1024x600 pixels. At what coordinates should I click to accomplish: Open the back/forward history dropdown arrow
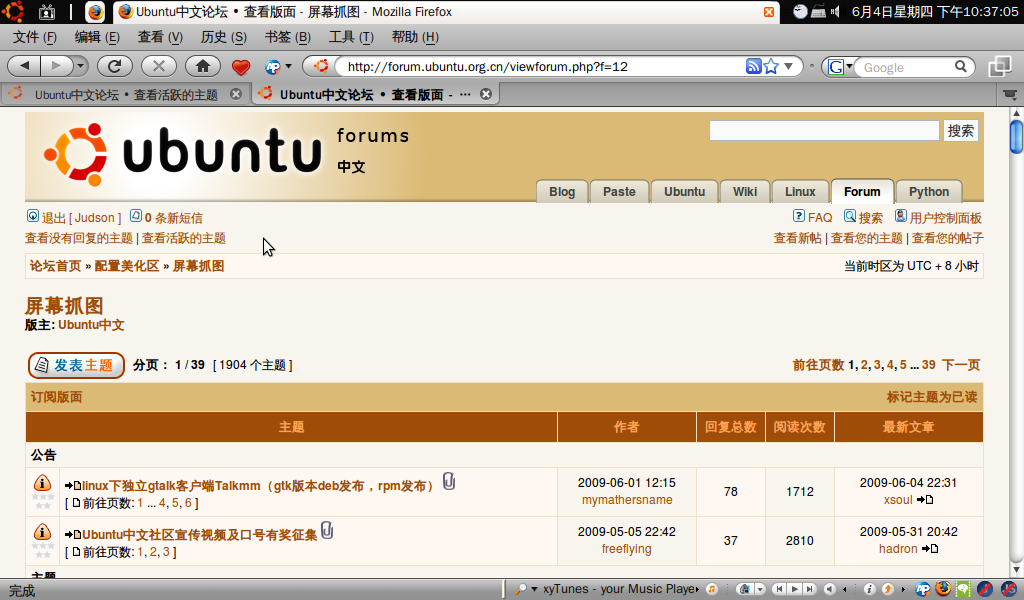pyautogui.click(x=80, y=66)
